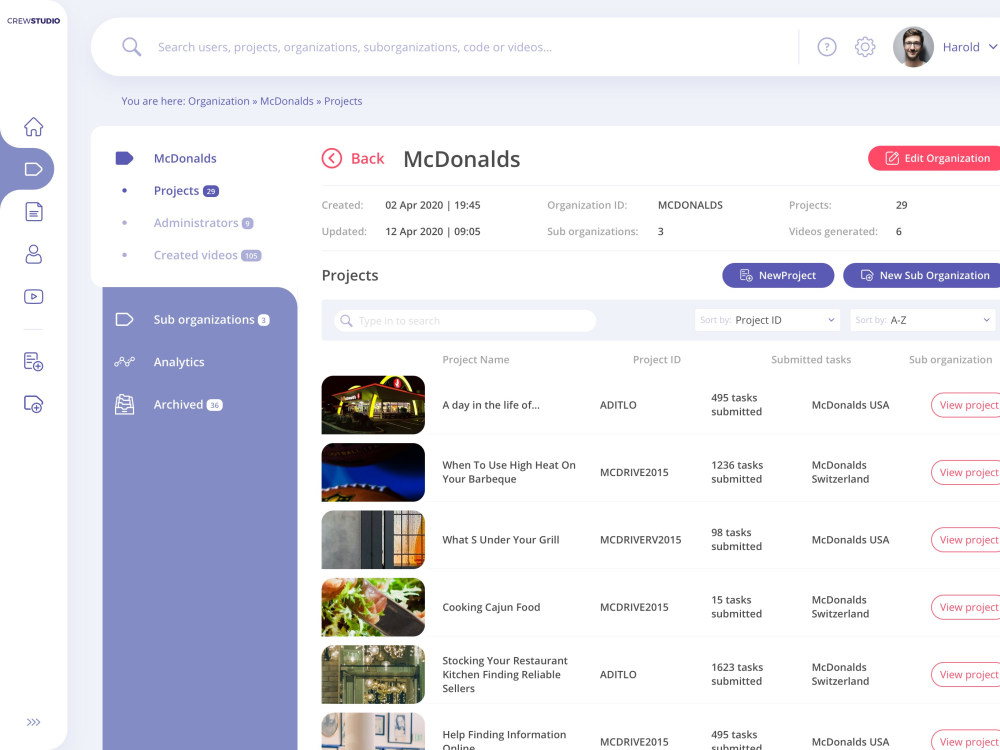
Task: View project What S Under Your Grill
Action: (x=966, y=540)
